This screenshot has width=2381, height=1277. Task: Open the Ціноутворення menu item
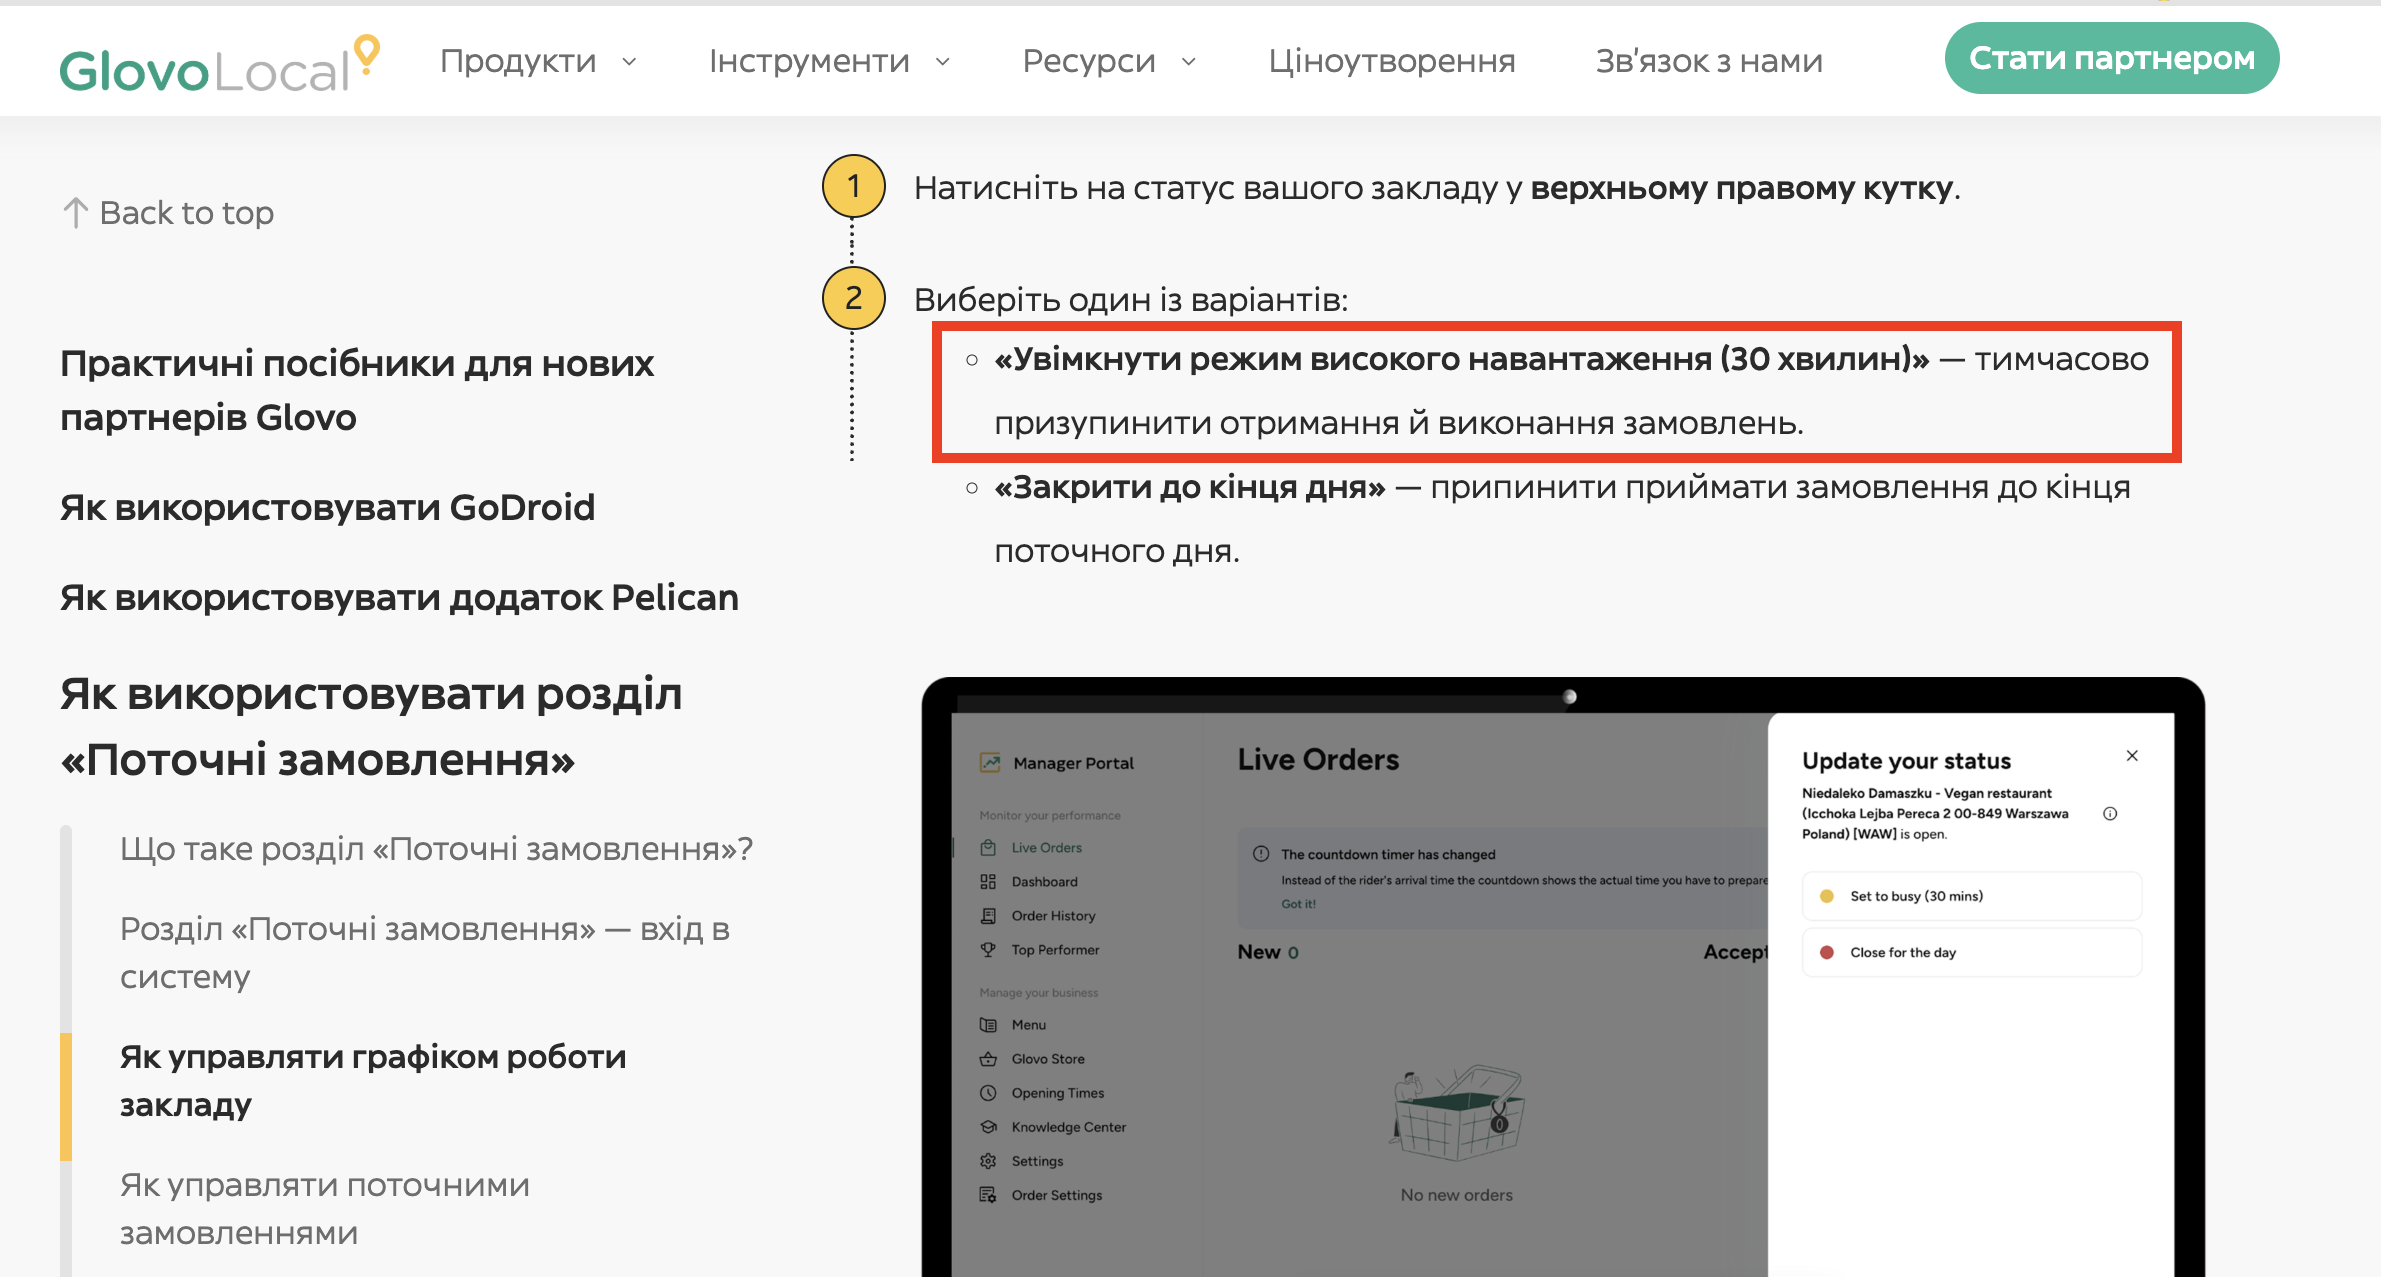pyautogui.click(x=1391, y=61)
